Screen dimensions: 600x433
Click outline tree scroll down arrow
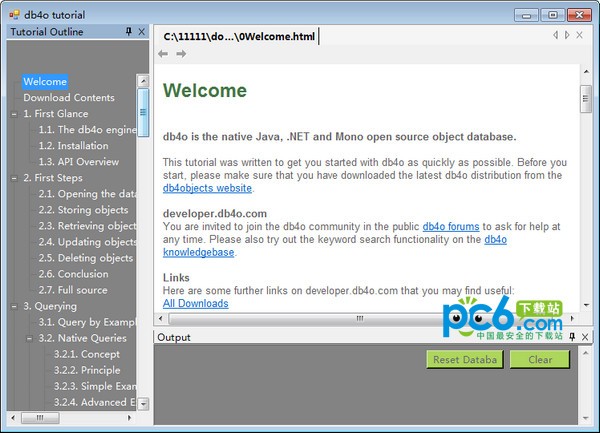click(x=143, y=404)
